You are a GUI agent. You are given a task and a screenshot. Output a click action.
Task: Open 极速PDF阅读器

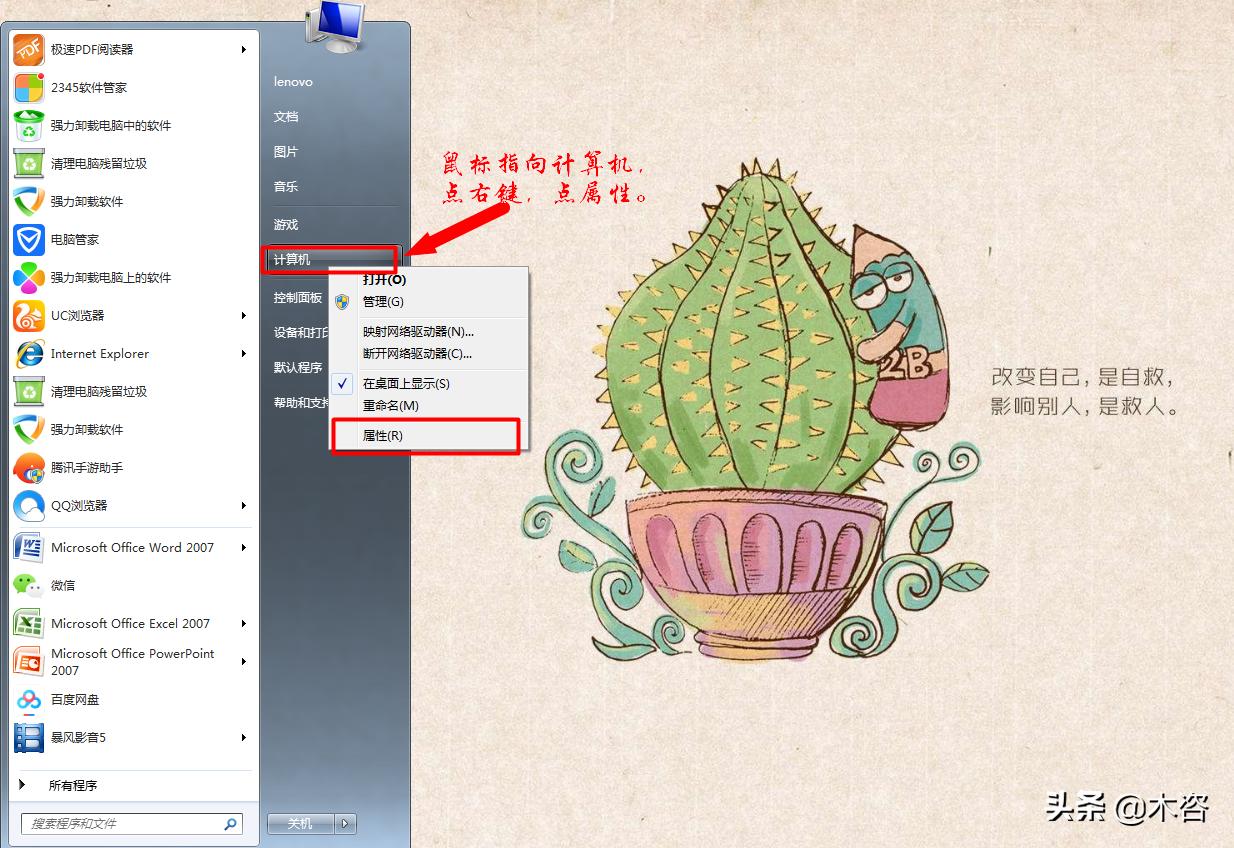coord(85,49)
